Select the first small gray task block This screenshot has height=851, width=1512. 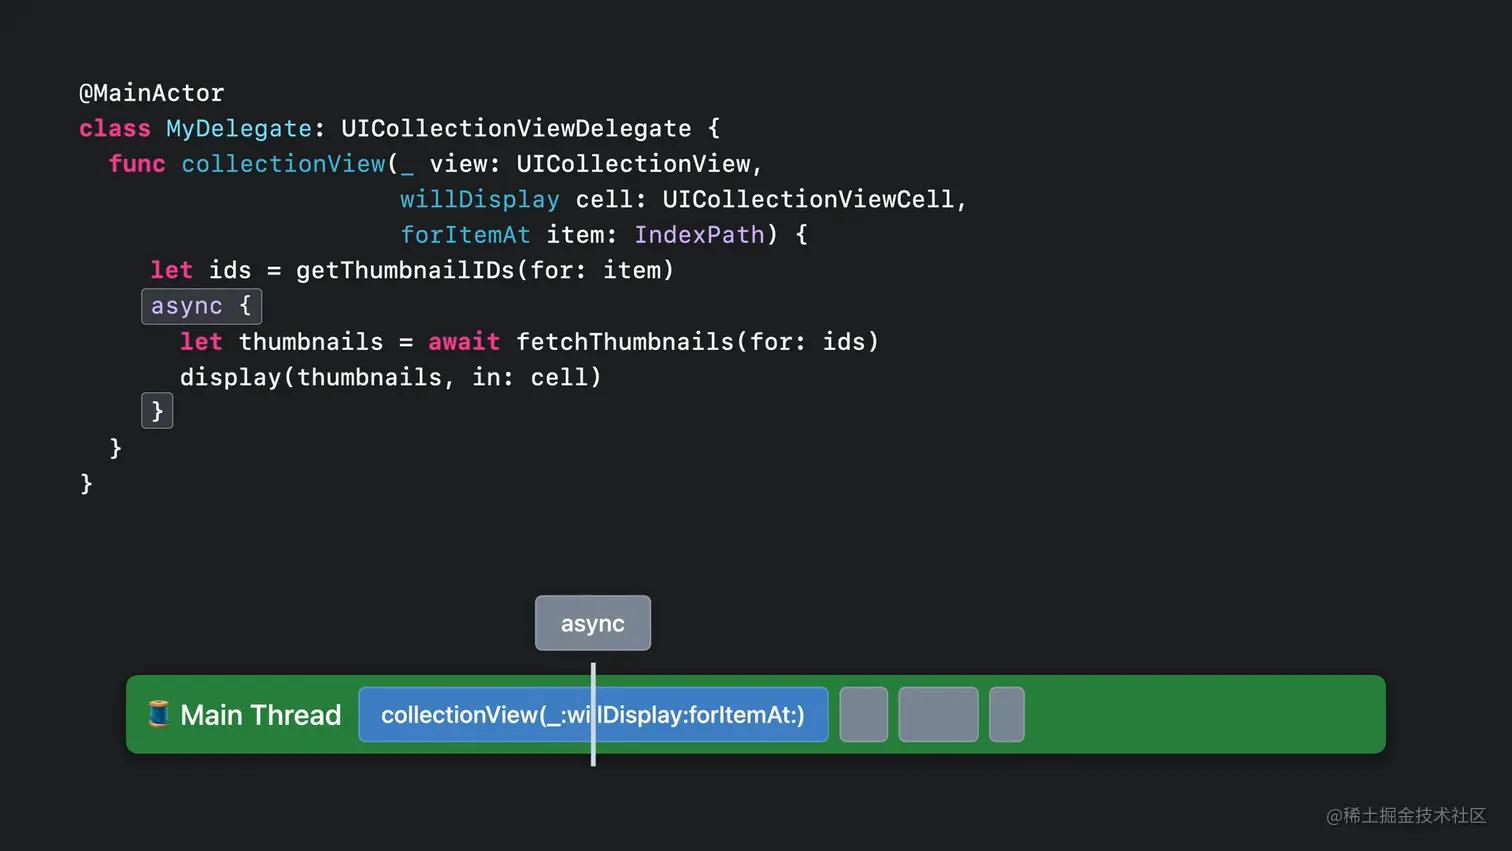tap(862, 714)
